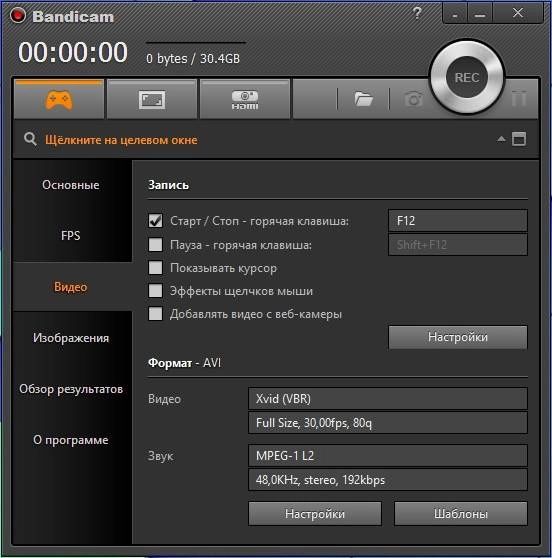Start recording with the REC button
This screenshot has width=552, height=558.
point(467,77)
